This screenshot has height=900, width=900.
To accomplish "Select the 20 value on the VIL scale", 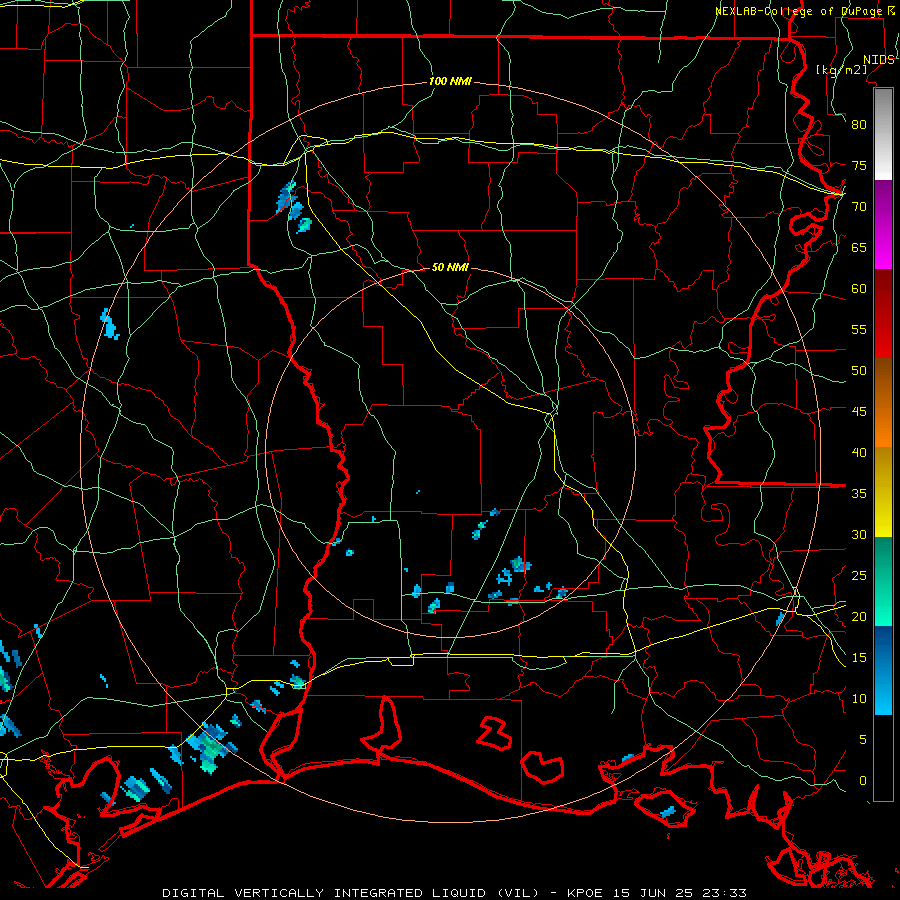I will (859, 616).
